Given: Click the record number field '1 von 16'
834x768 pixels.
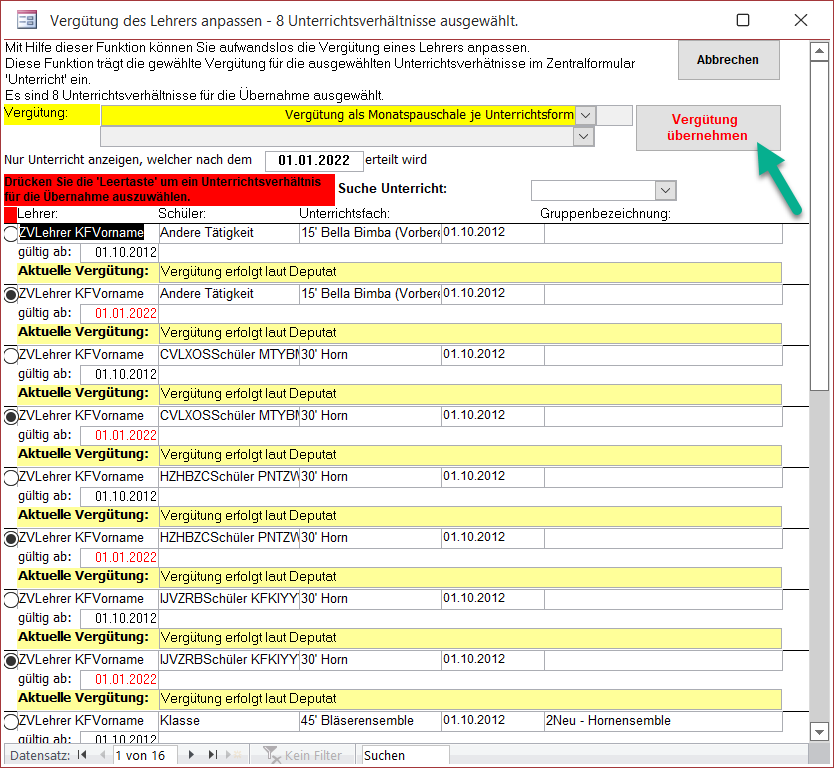Looking at the screenshot, I should (145, 756).
